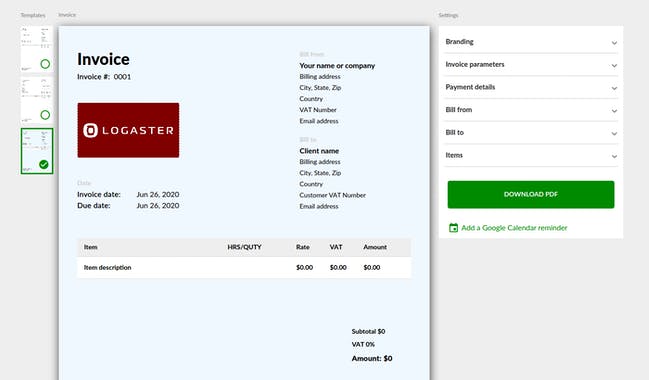This screenshot has height=380, width=649.
Task: Click the total Amount: $0 line
Action: click(x=372, y=358)
